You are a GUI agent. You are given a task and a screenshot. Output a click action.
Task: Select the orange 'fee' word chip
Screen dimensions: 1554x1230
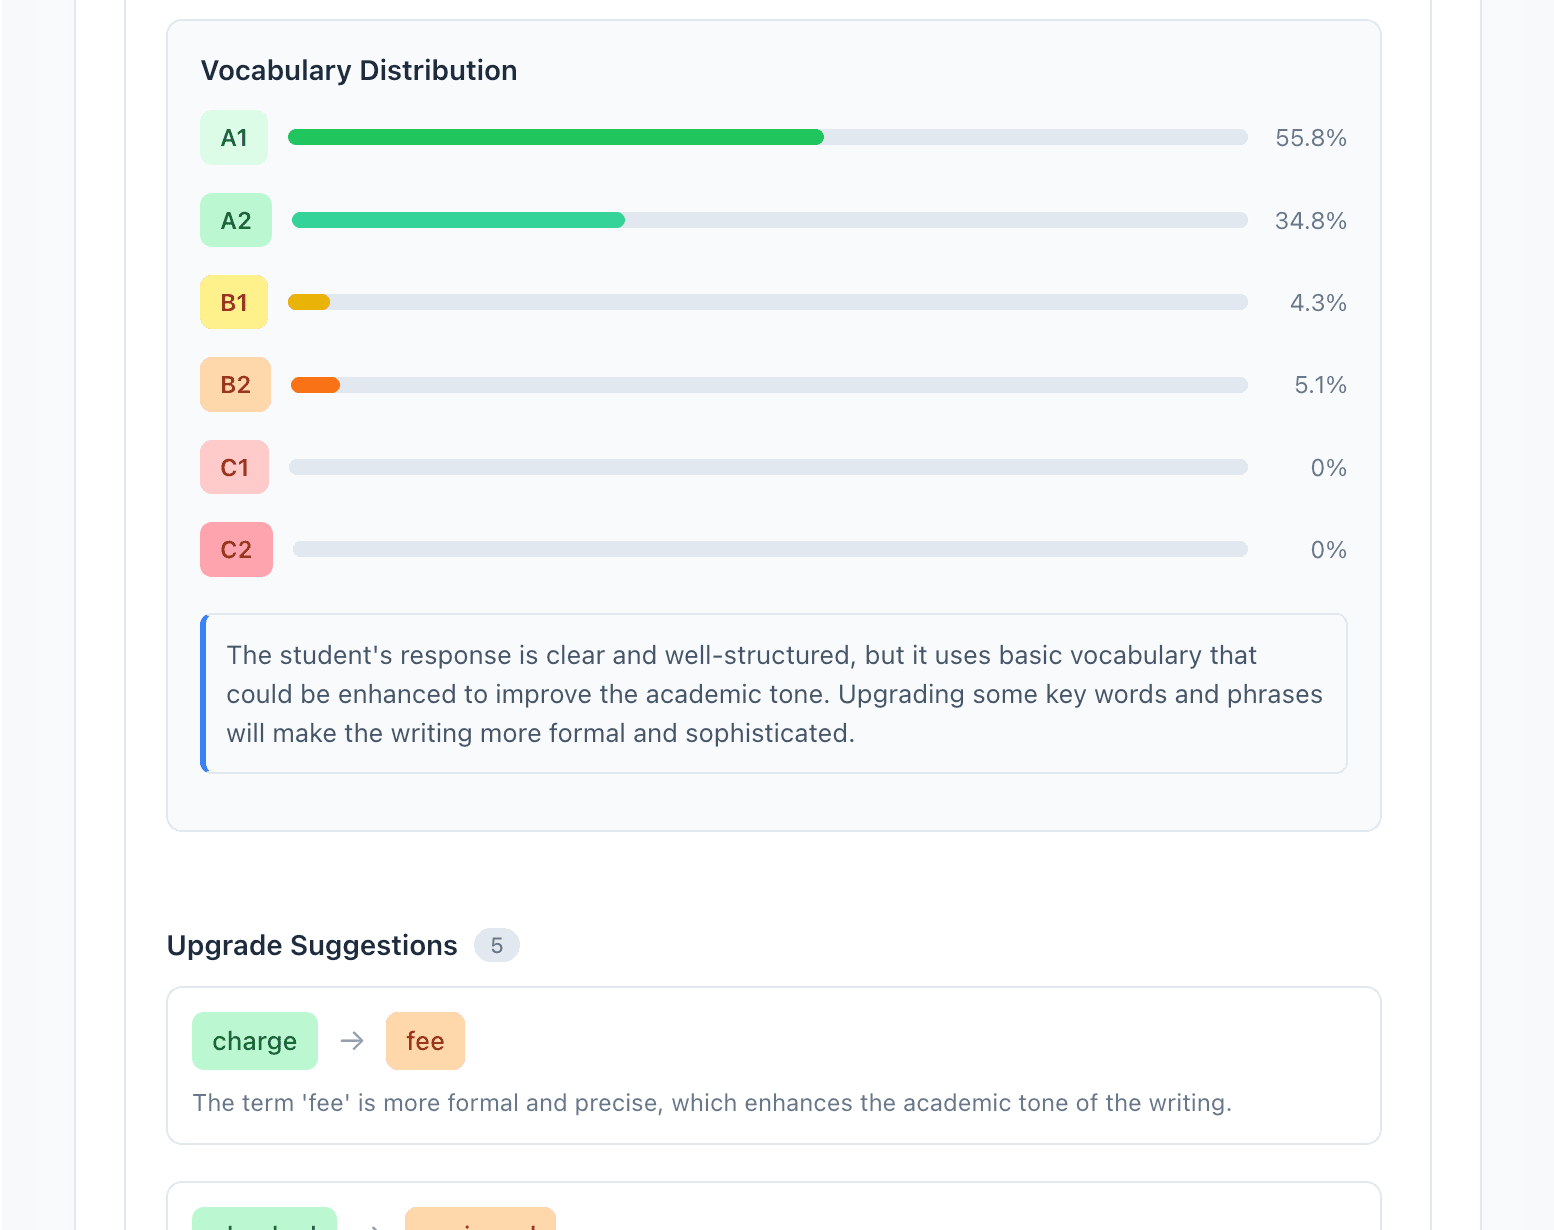tap(425, 1041)
